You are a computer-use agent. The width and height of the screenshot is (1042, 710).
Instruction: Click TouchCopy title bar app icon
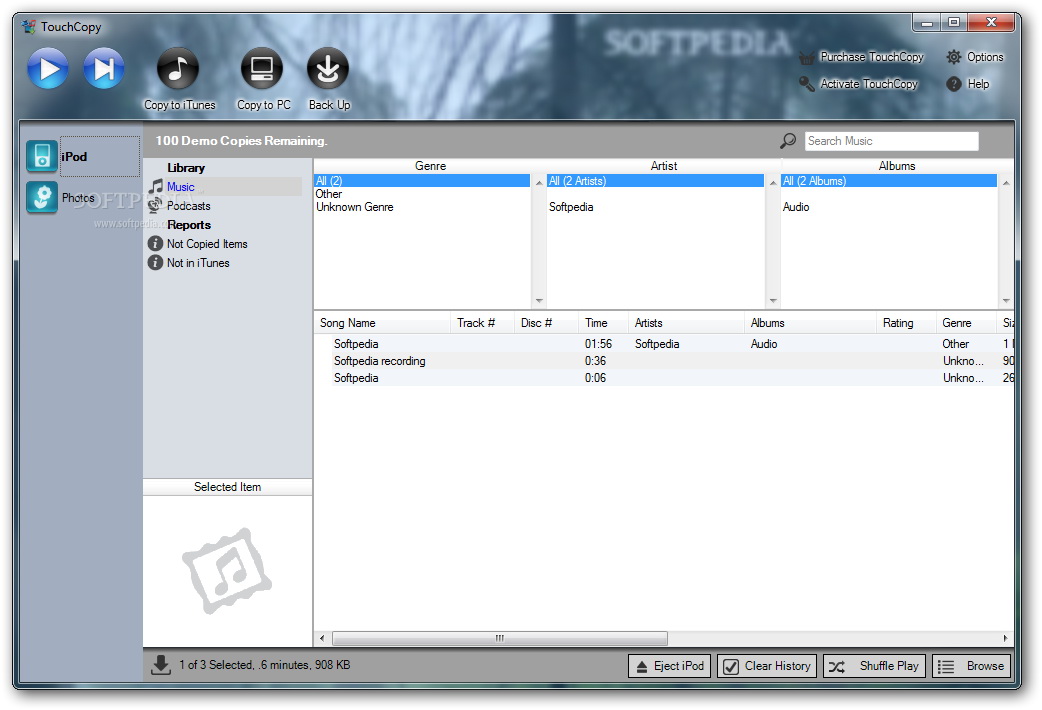[29, 27]
